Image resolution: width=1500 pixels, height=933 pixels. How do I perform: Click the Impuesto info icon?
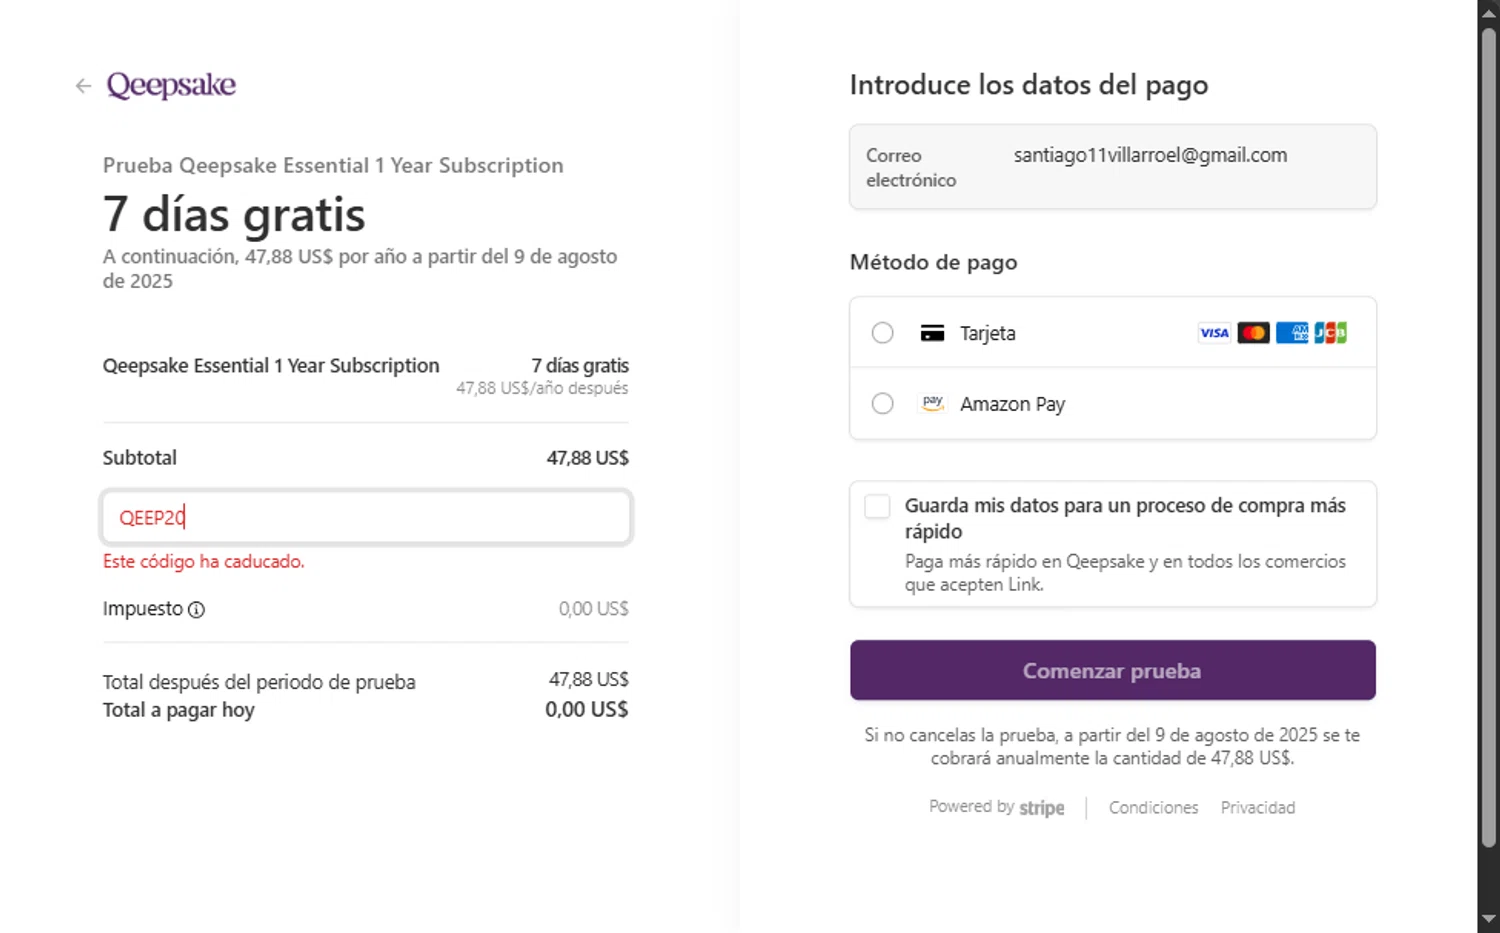click(197, 610)
